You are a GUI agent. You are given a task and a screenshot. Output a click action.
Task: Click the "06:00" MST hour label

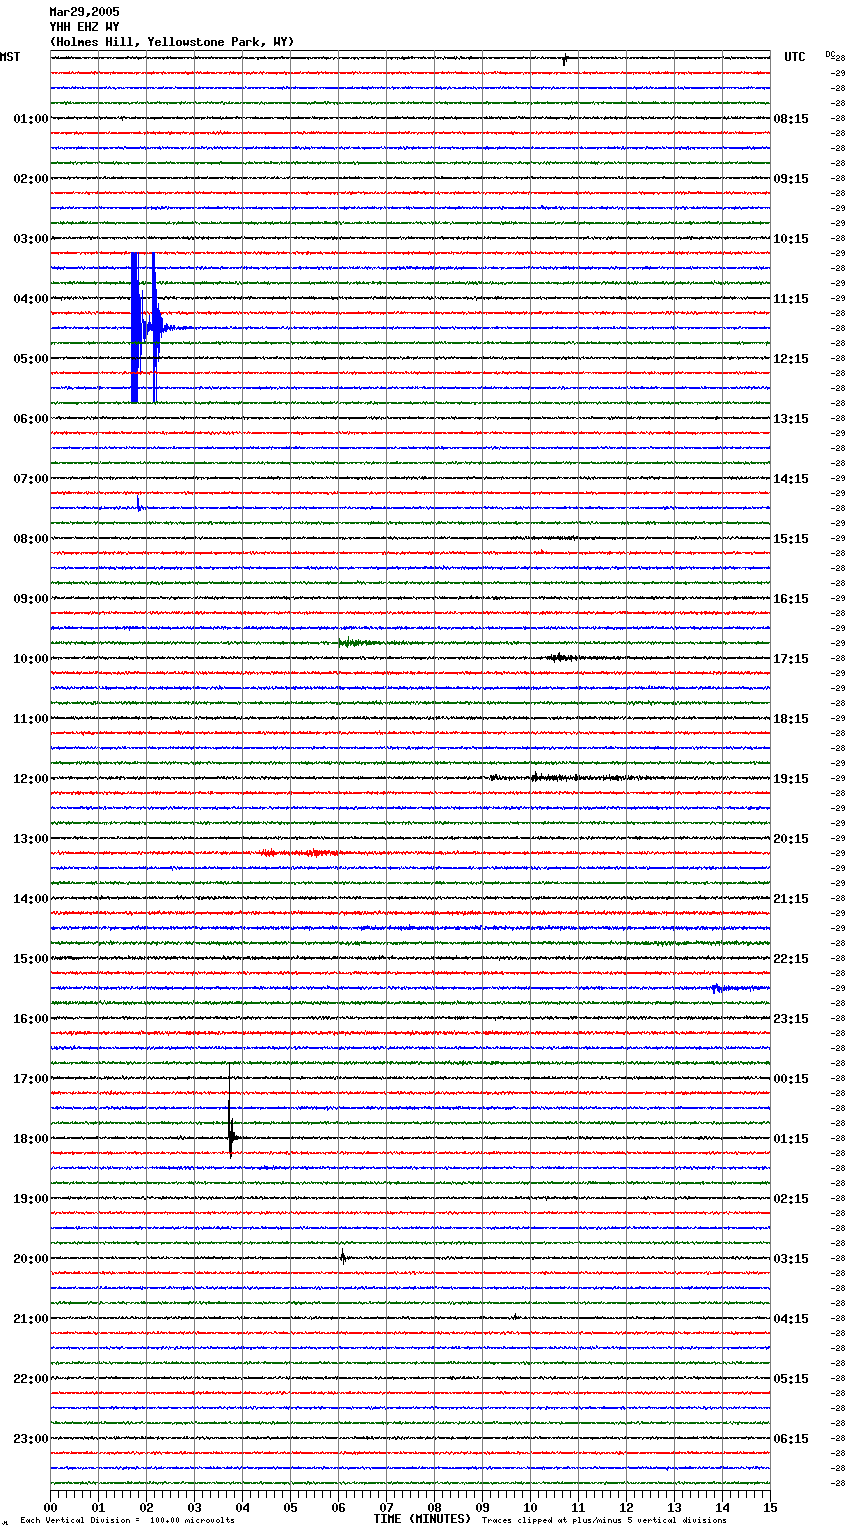tap(31, 419)
